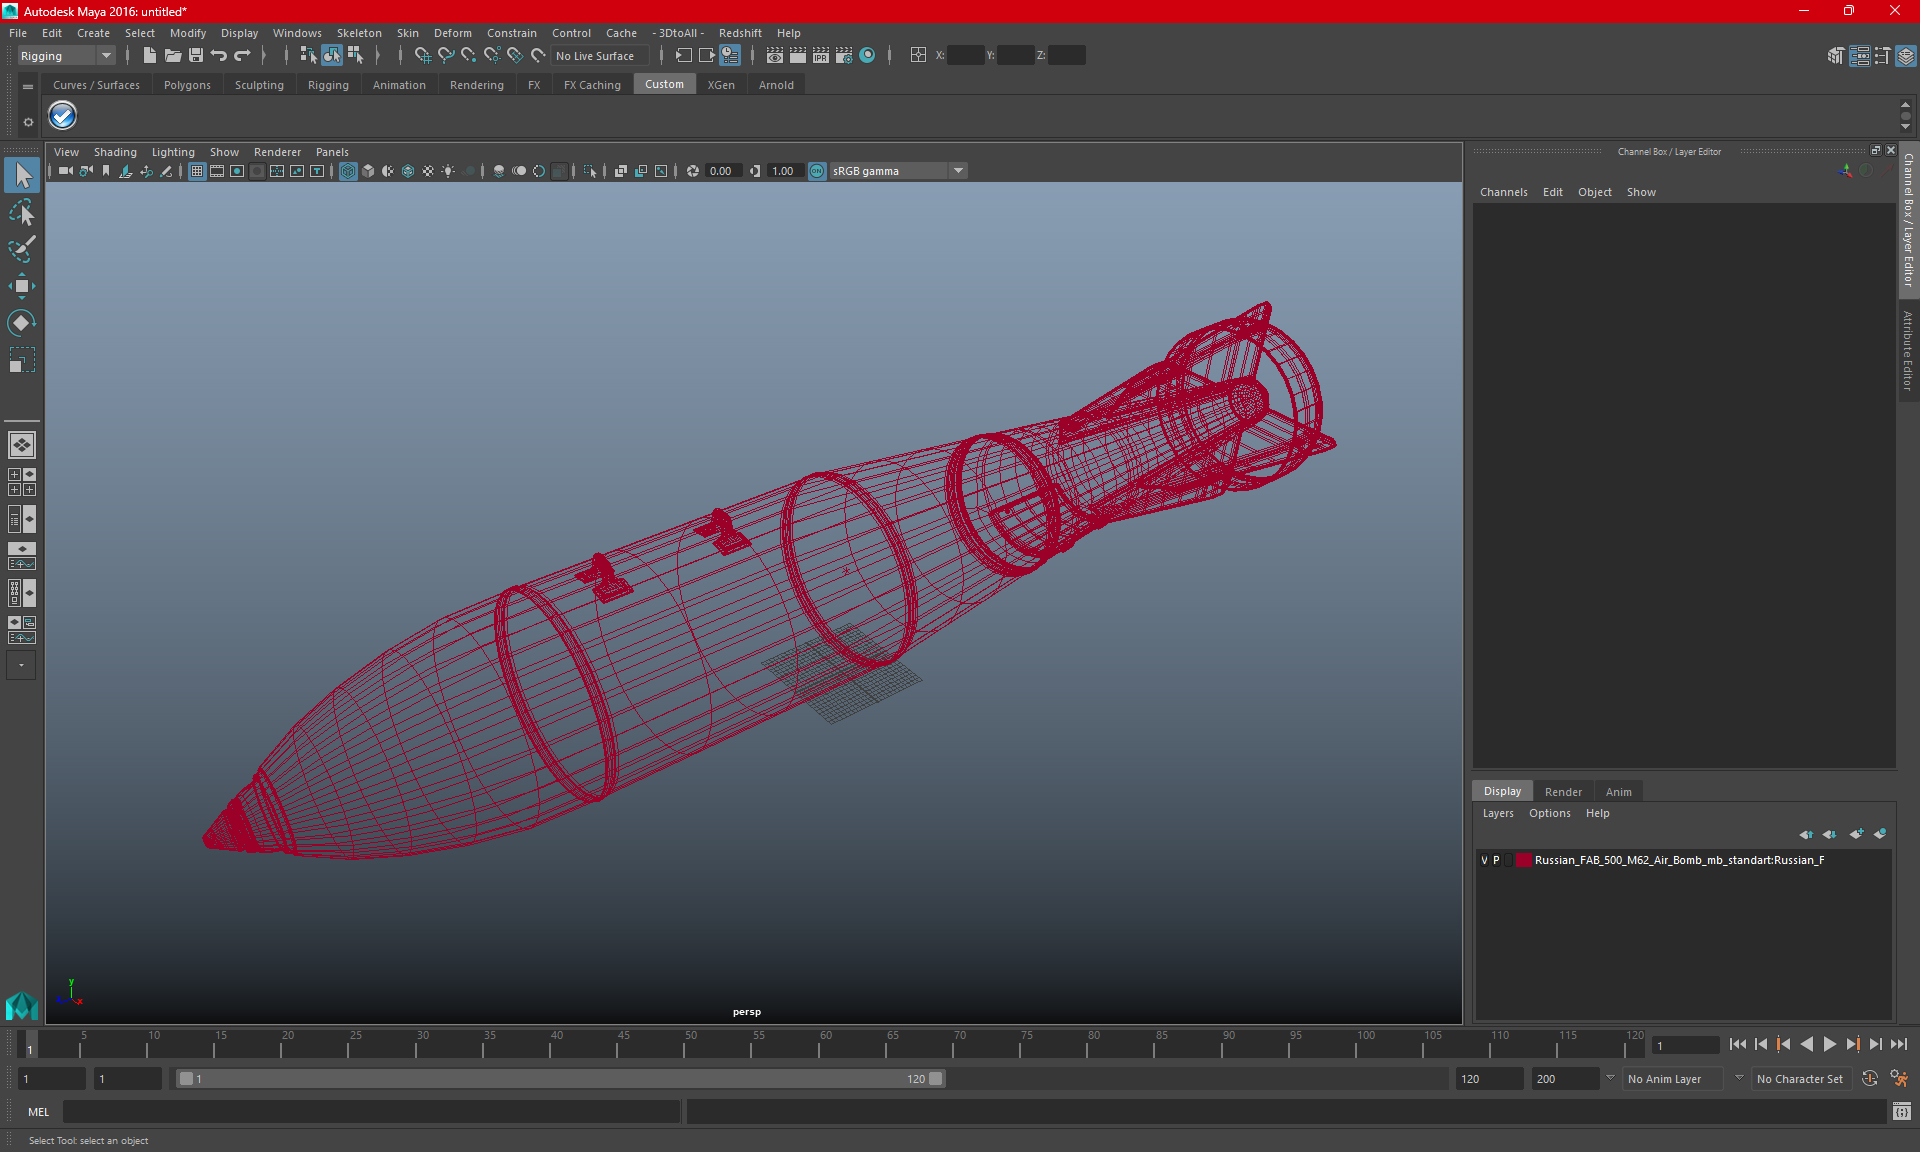
Task: Toggle the viewport grid display
Action: [197, 171]
